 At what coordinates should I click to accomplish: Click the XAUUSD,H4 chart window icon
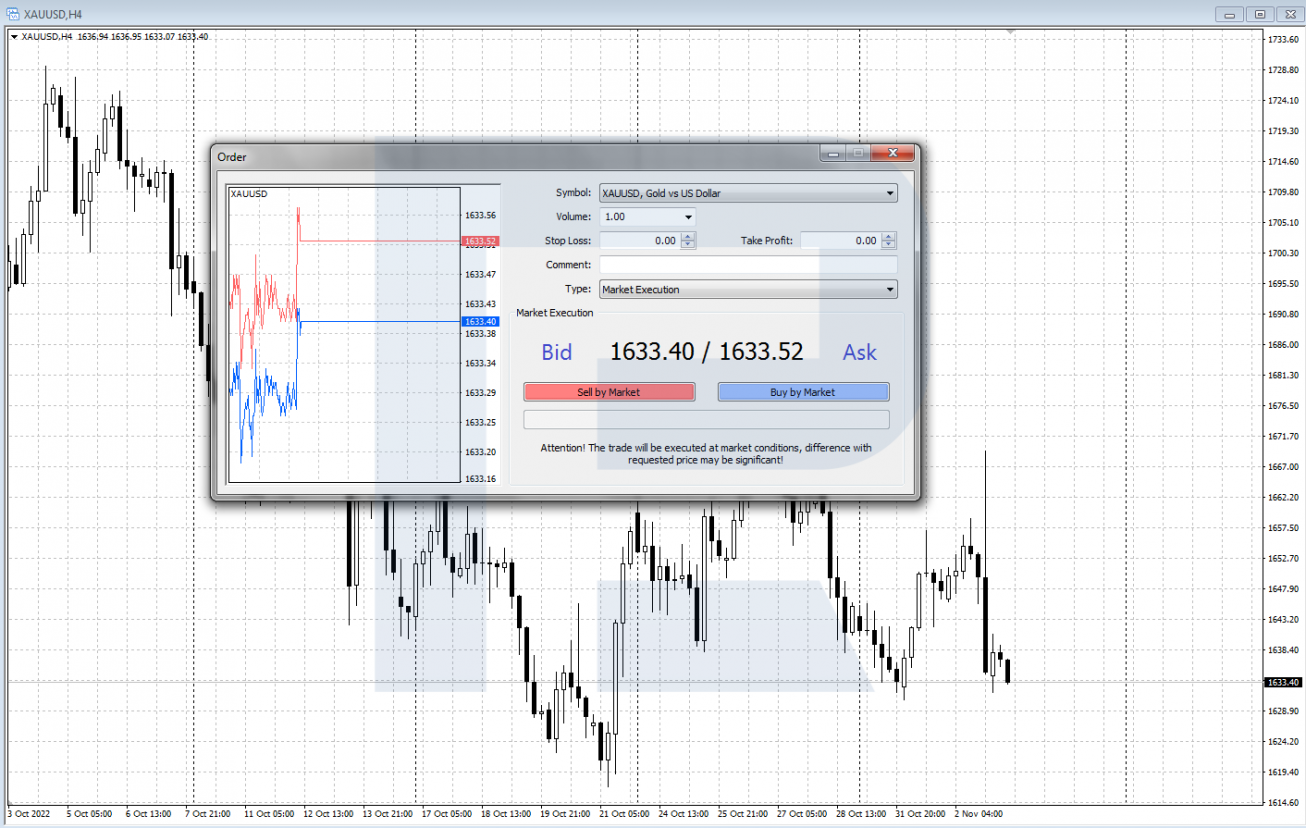(10, 13)
